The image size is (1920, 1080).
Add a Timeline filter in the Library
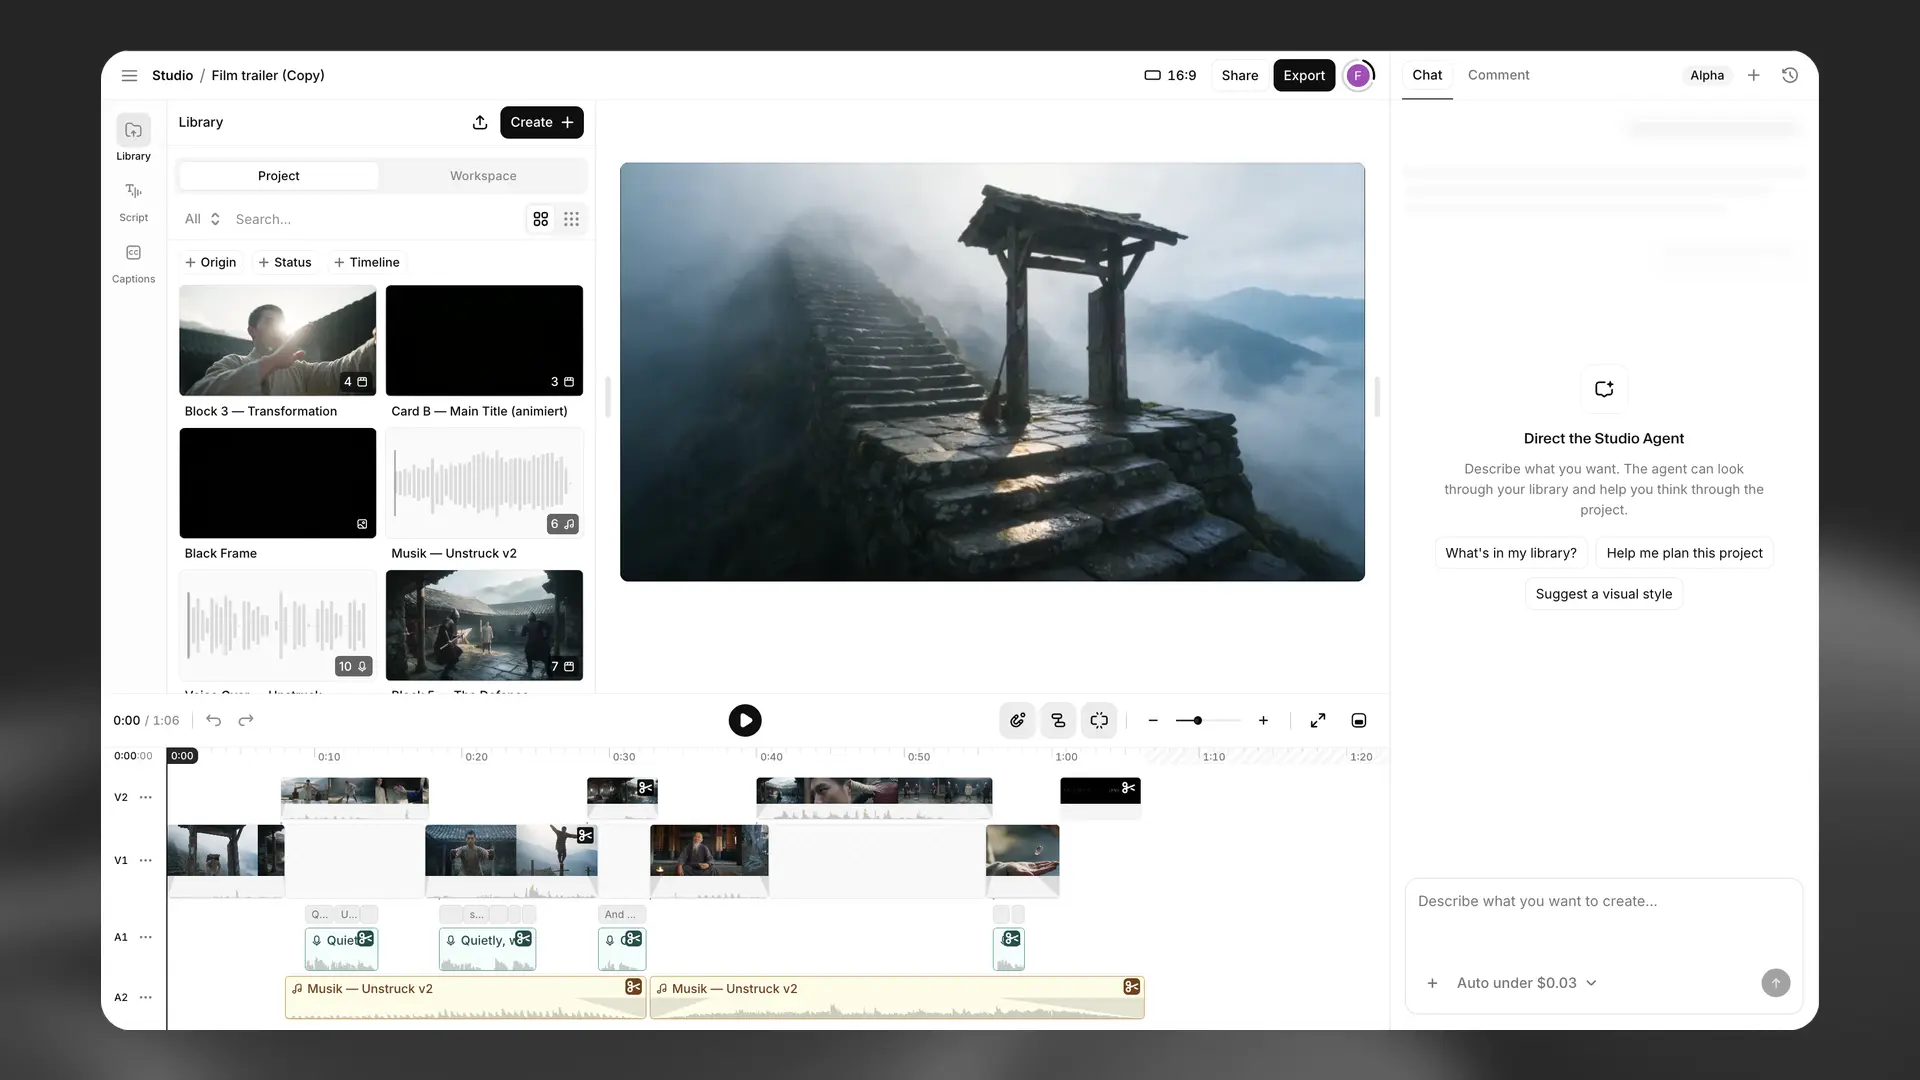367,262
